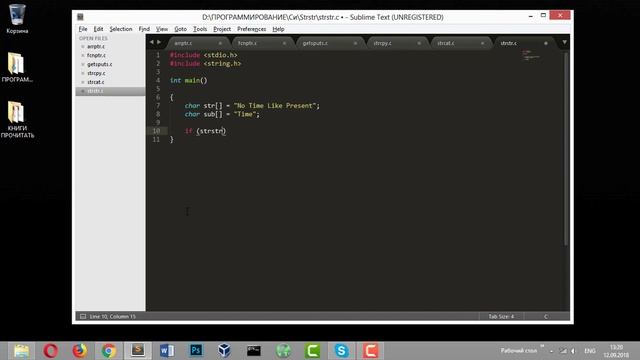Launch Firefox from the taskbar
Image resolution: width=640 pixels, height=360 pixels.
tap(80, 351)
